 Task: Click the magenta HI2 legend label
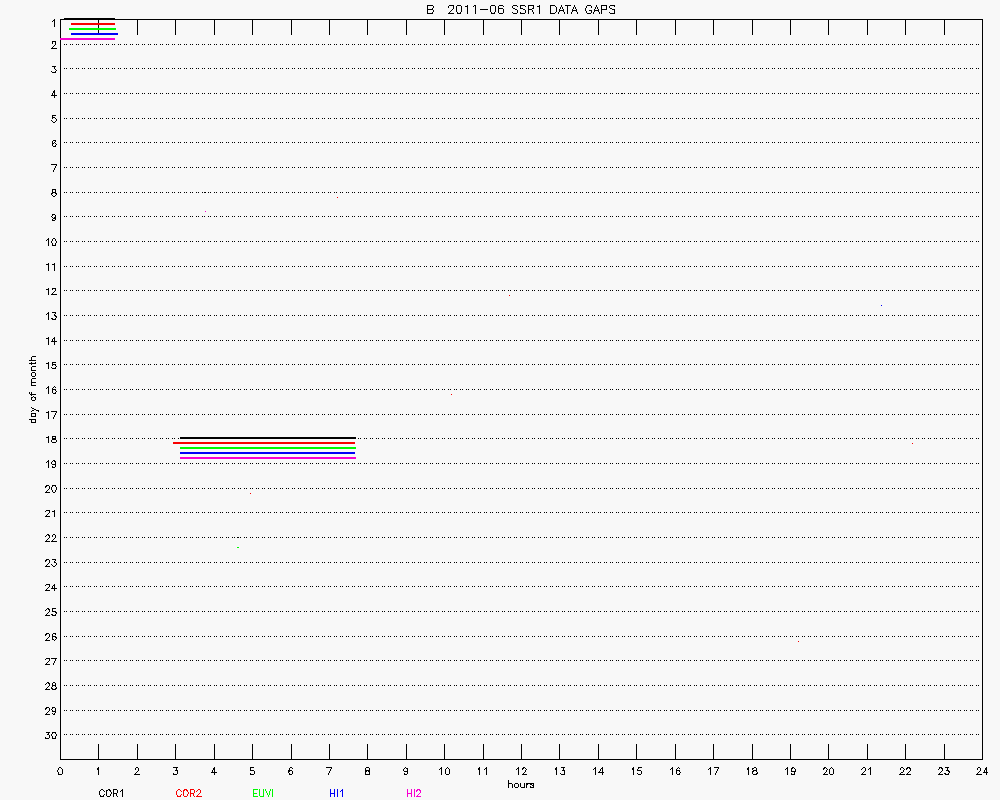coord(414,793)
